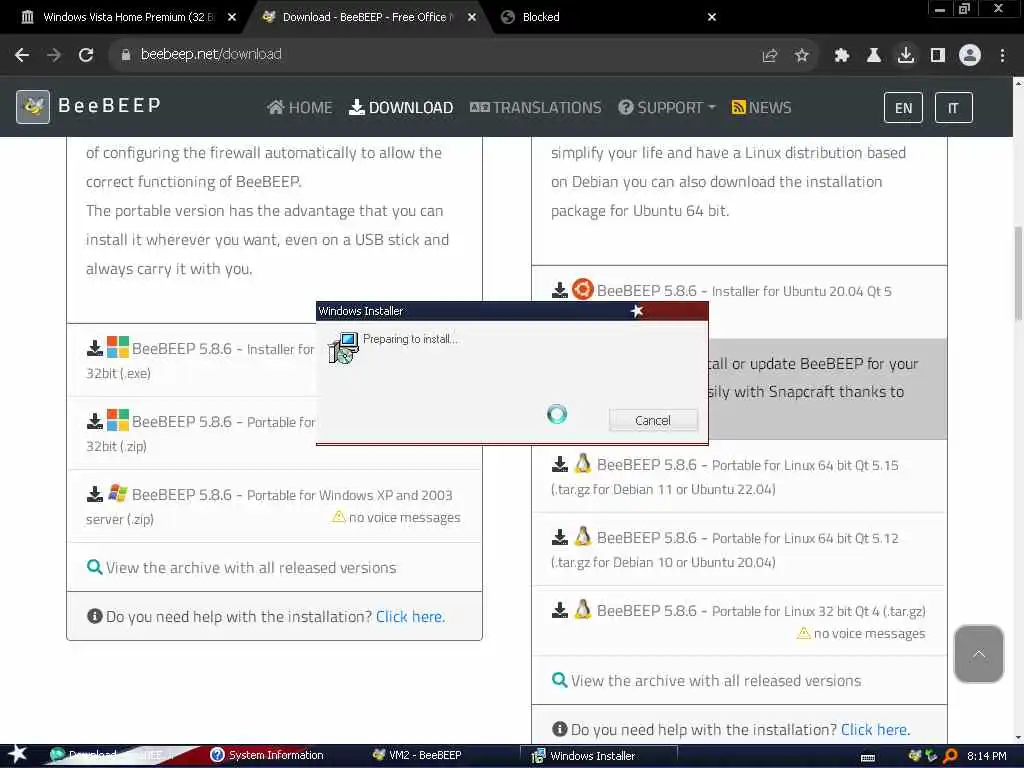
Task: Click the browser forward arrow
Action: click(x=54, y=55)
